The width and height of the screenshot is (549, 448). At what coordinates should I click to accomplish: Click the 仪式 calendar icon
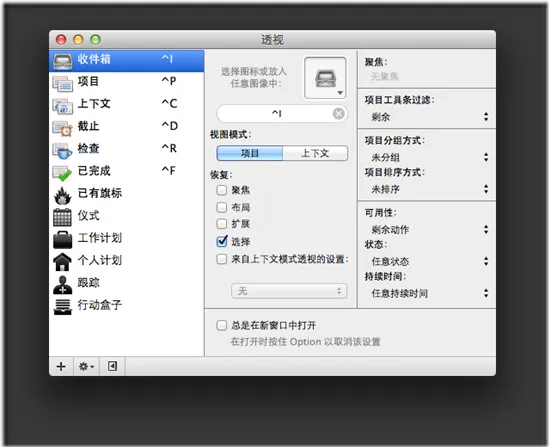point(62,217)
